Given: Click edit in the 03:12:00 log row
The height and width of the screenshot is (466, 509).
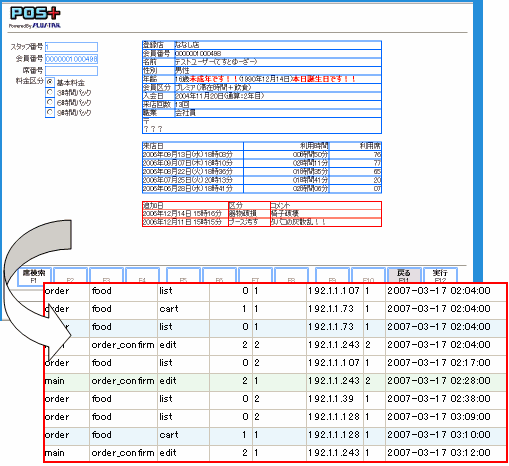Looking at the screenshot, I should 168,453.
